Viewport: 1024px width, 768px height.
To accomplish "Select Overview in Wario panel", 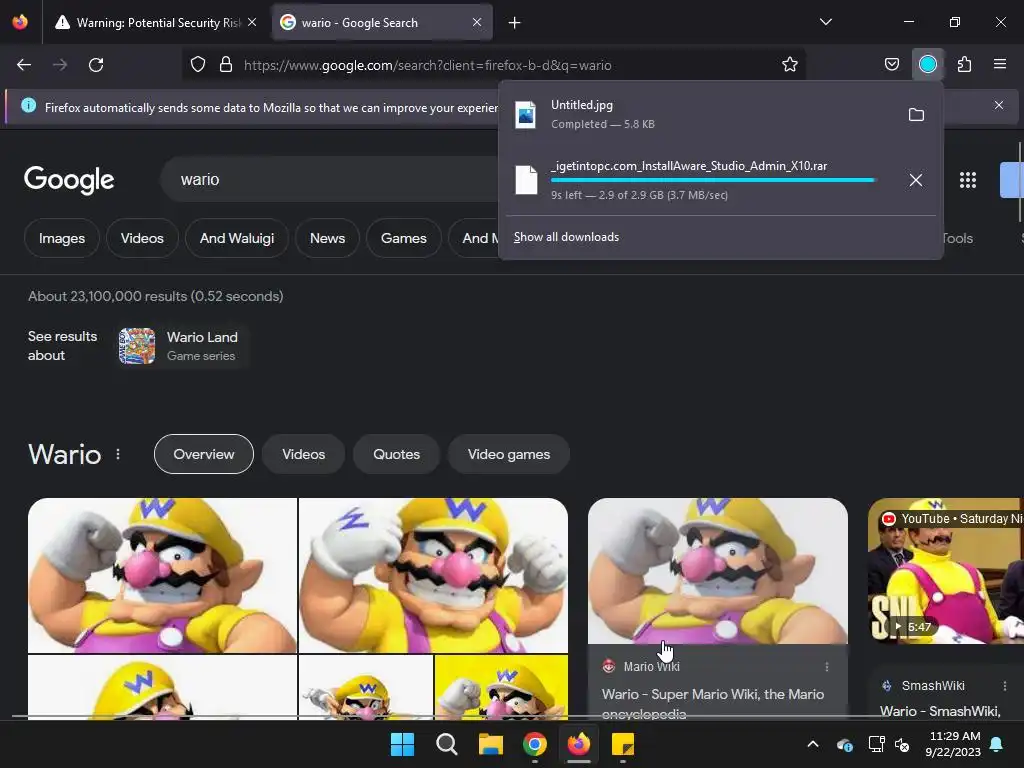I will (204, 454).
